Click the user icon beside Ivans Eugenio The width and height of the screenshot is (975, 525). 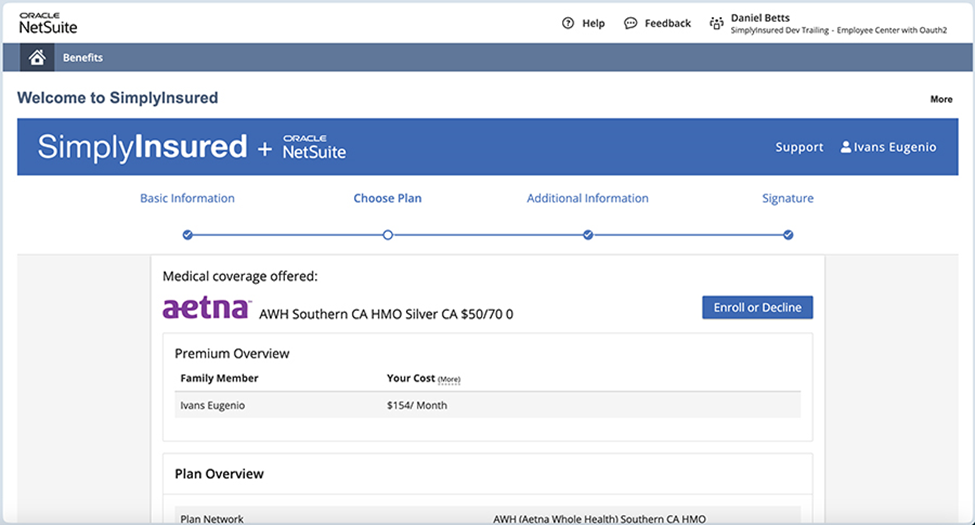pyautogui.click(x=845, y=147)
